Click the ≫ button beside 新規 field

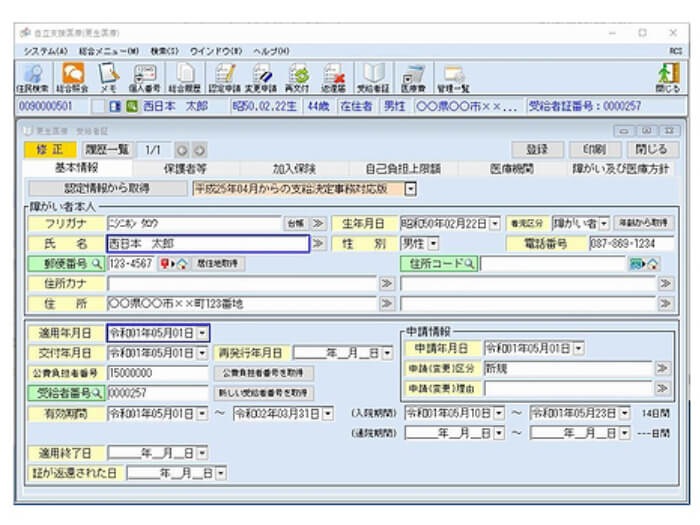coord(662,368)
